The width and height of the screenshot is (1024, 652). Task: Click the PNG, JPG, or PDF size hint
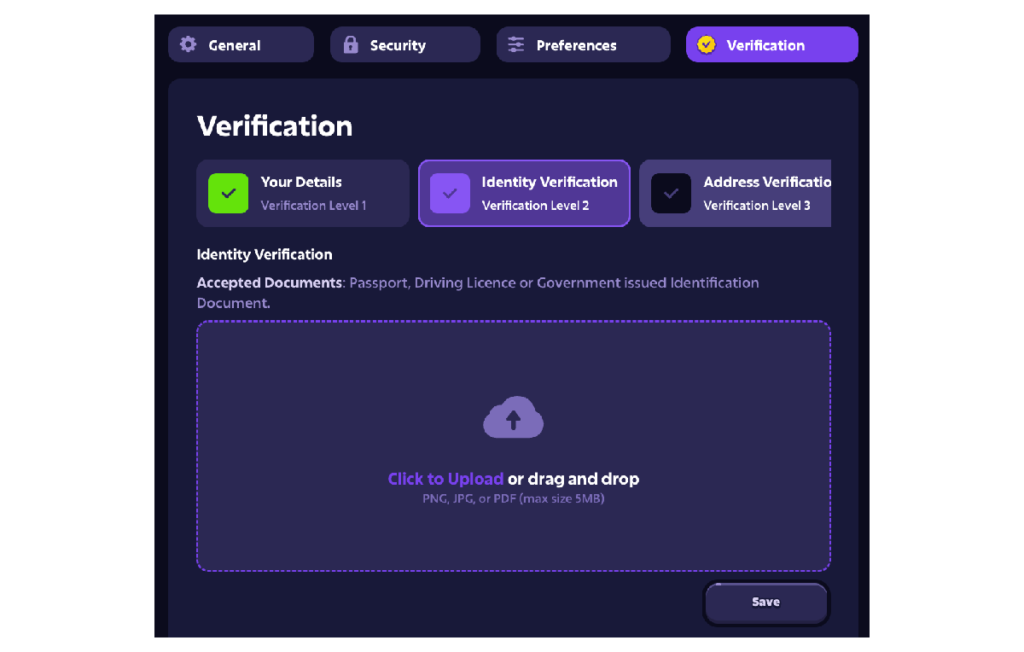[513, 498]
